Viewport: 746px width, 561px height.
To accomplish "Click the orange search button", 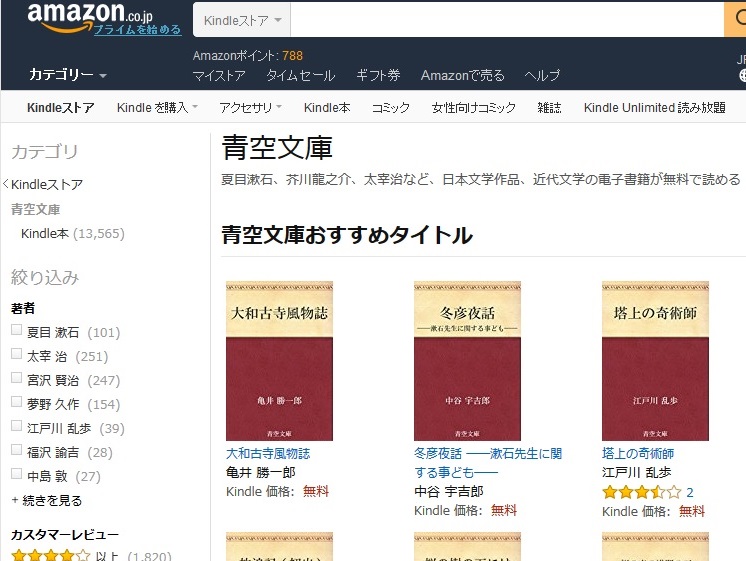I will [736, 19].
